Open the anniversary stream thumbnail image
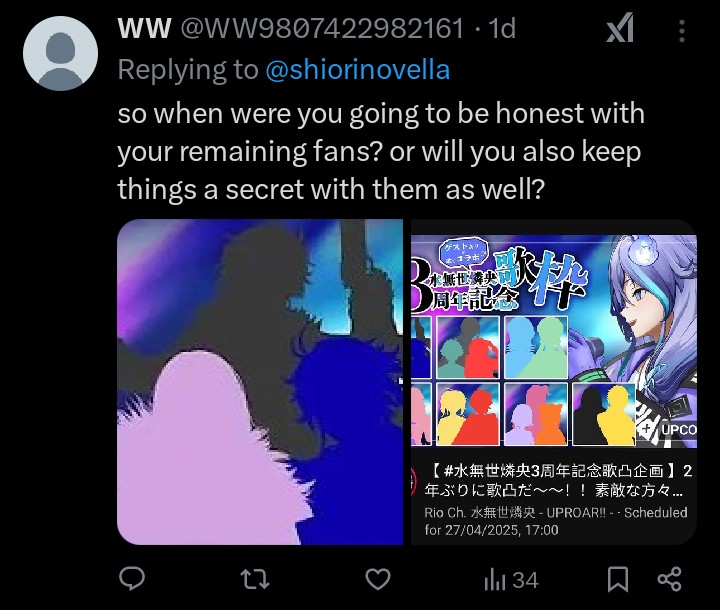Screen dimensions: 720x610 (554, 340)
